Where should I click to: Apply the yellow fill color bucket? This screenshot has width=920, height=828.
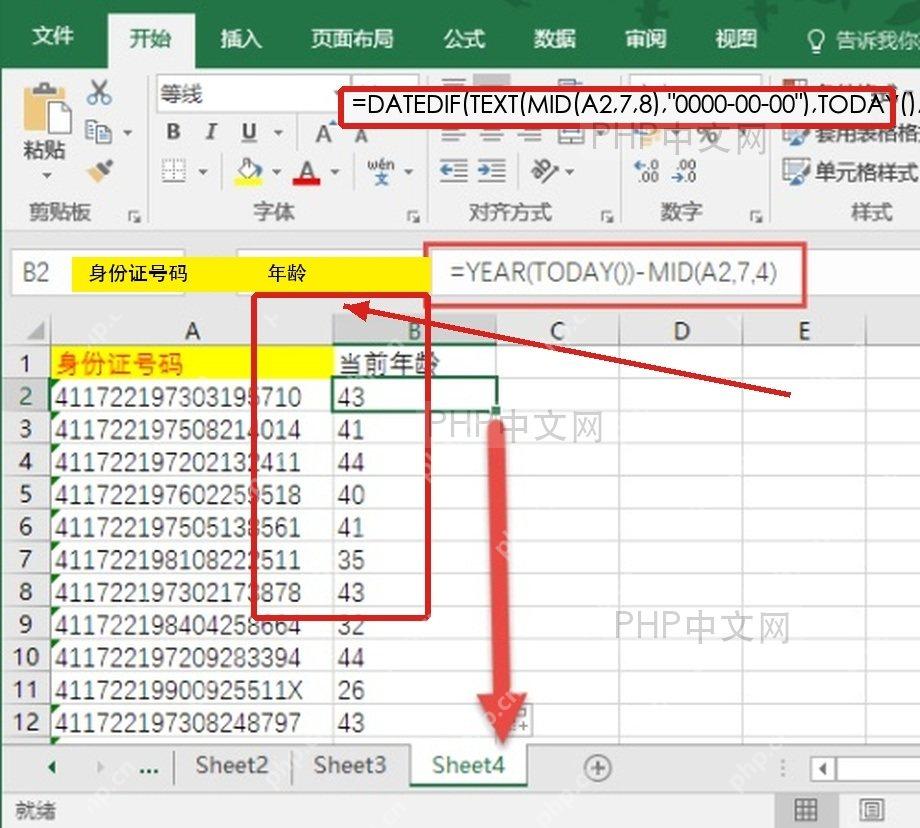pos(249,171)
